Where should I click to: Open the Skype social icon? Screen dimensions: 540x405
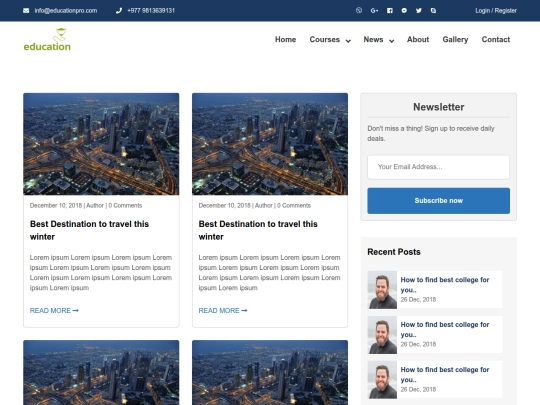click(434, 11)
